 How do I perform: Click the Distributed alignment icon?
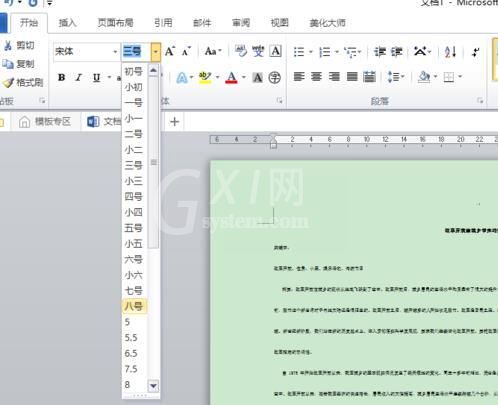[369, 77]
